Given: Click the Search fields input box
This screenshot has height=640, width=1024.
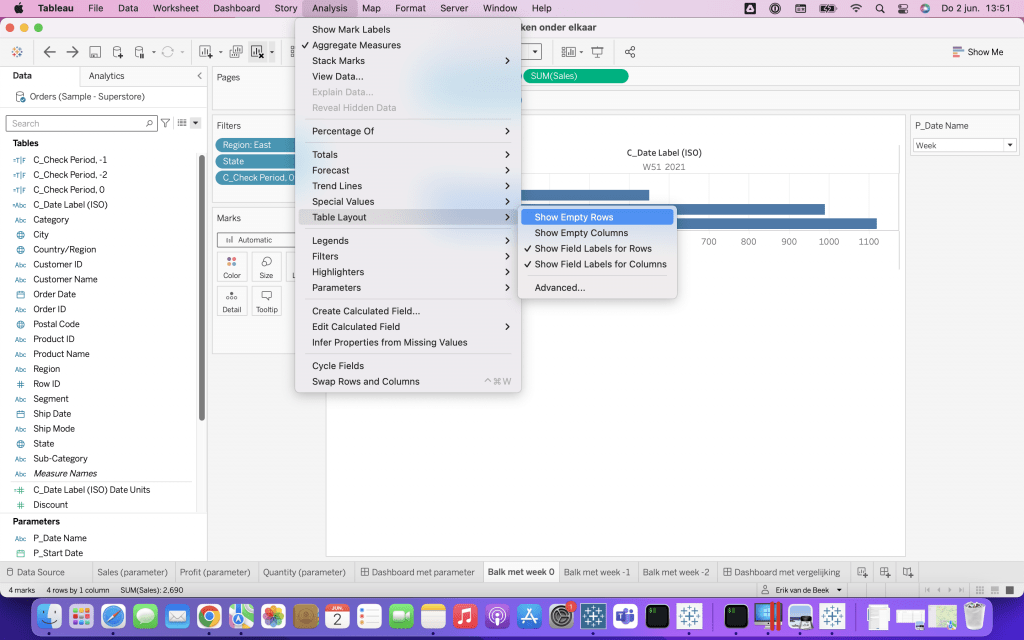Looking at the screenshot, I should (80, 123).
